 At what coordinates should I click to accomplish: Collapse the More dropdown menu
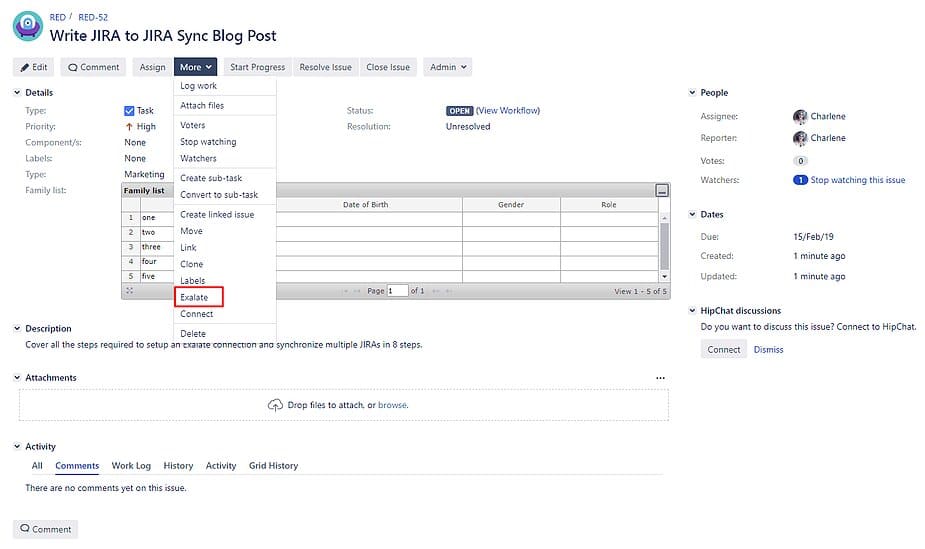pyautogui.click(x=195, y=67)
